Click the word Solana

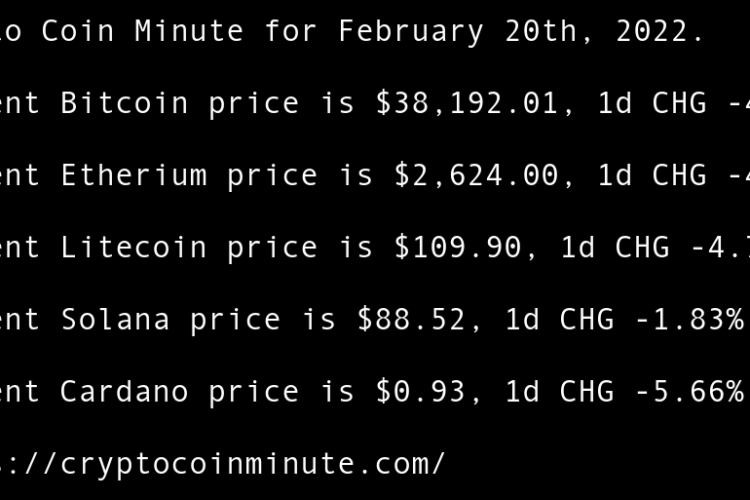115,319
